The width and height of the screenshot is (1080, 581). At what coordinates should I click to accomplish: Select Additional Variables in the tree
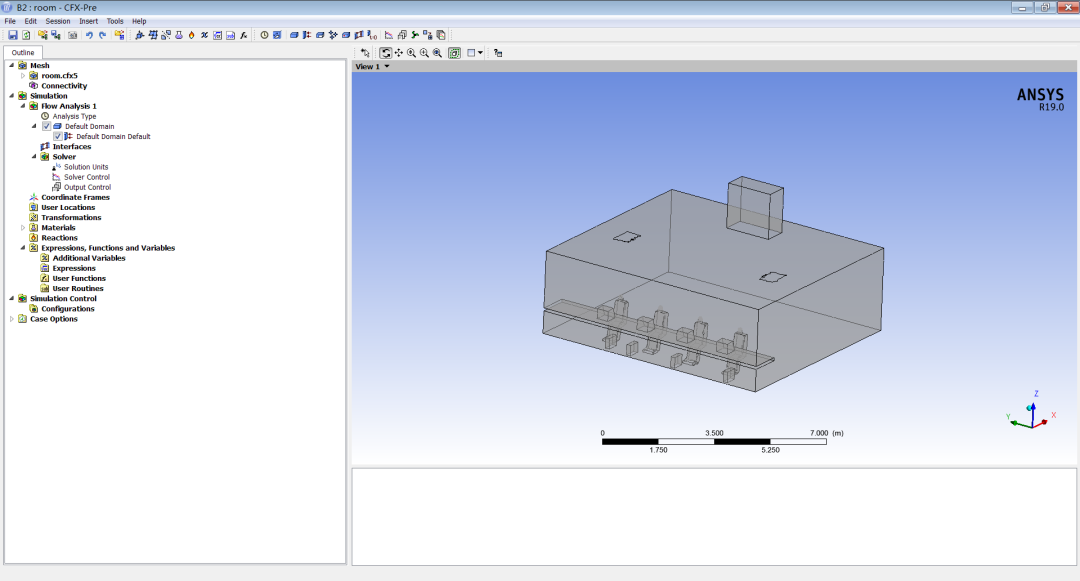tap(89, 258)
